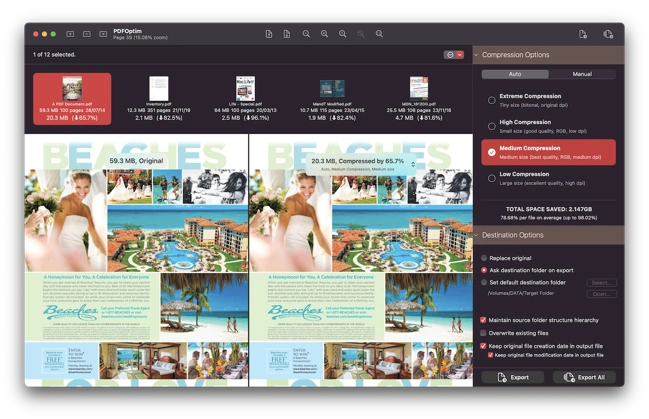The width and height of the screenshot is (649, 419).
Task: Click the 59.3 MB, Original preview label
Action: (x=136, y=161)
